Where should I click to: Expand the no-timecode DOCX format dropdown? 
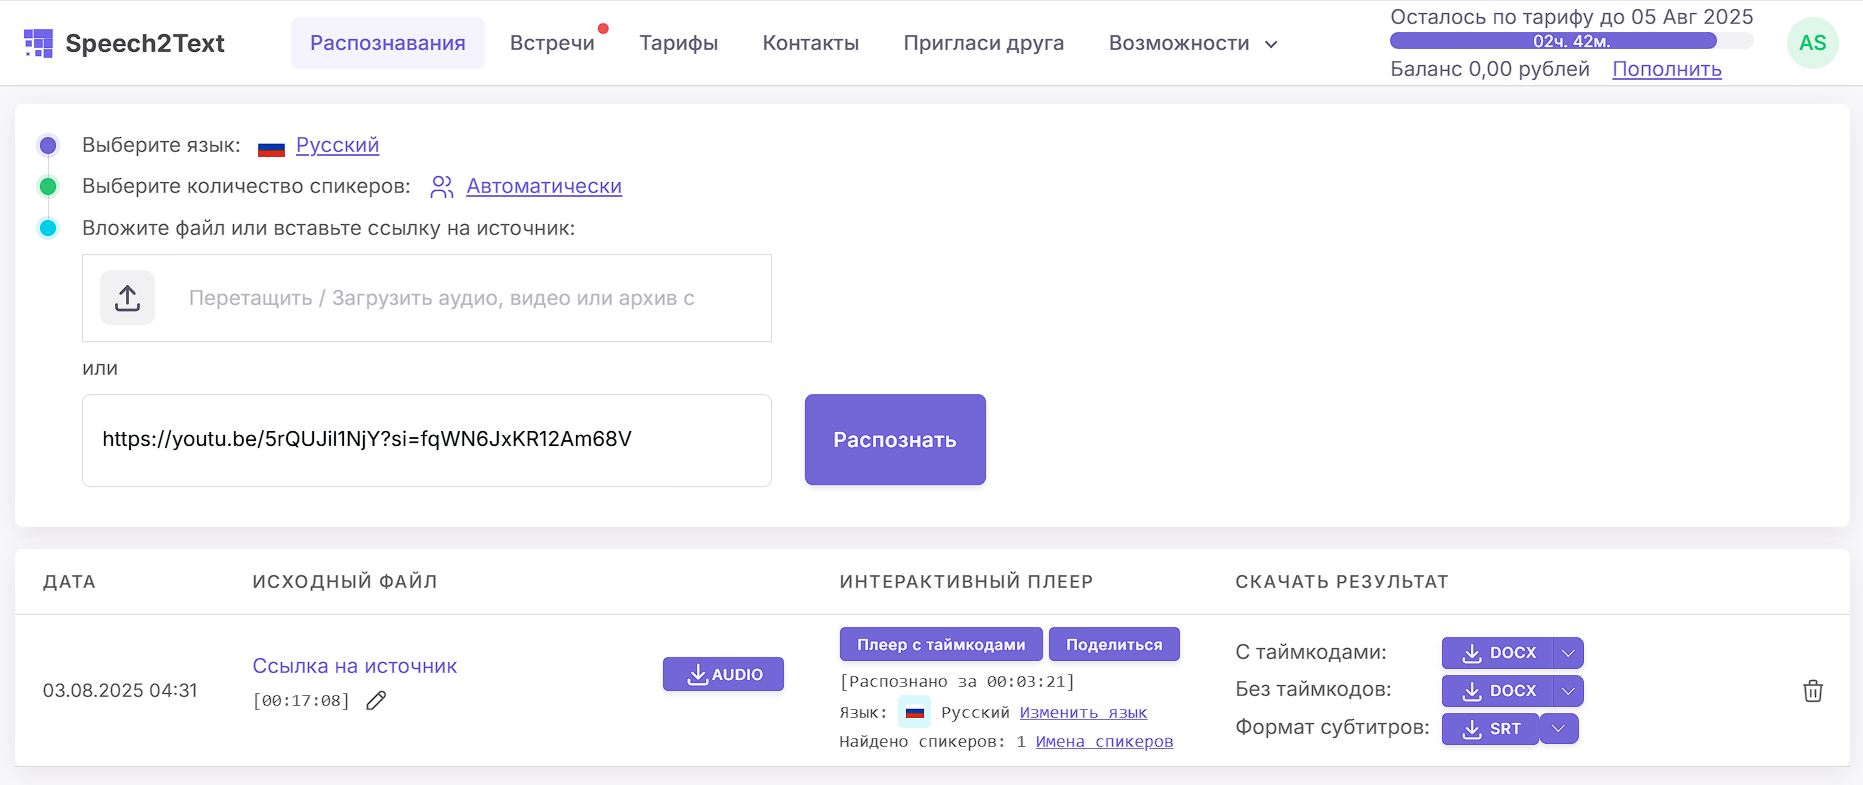[1568, 691]
